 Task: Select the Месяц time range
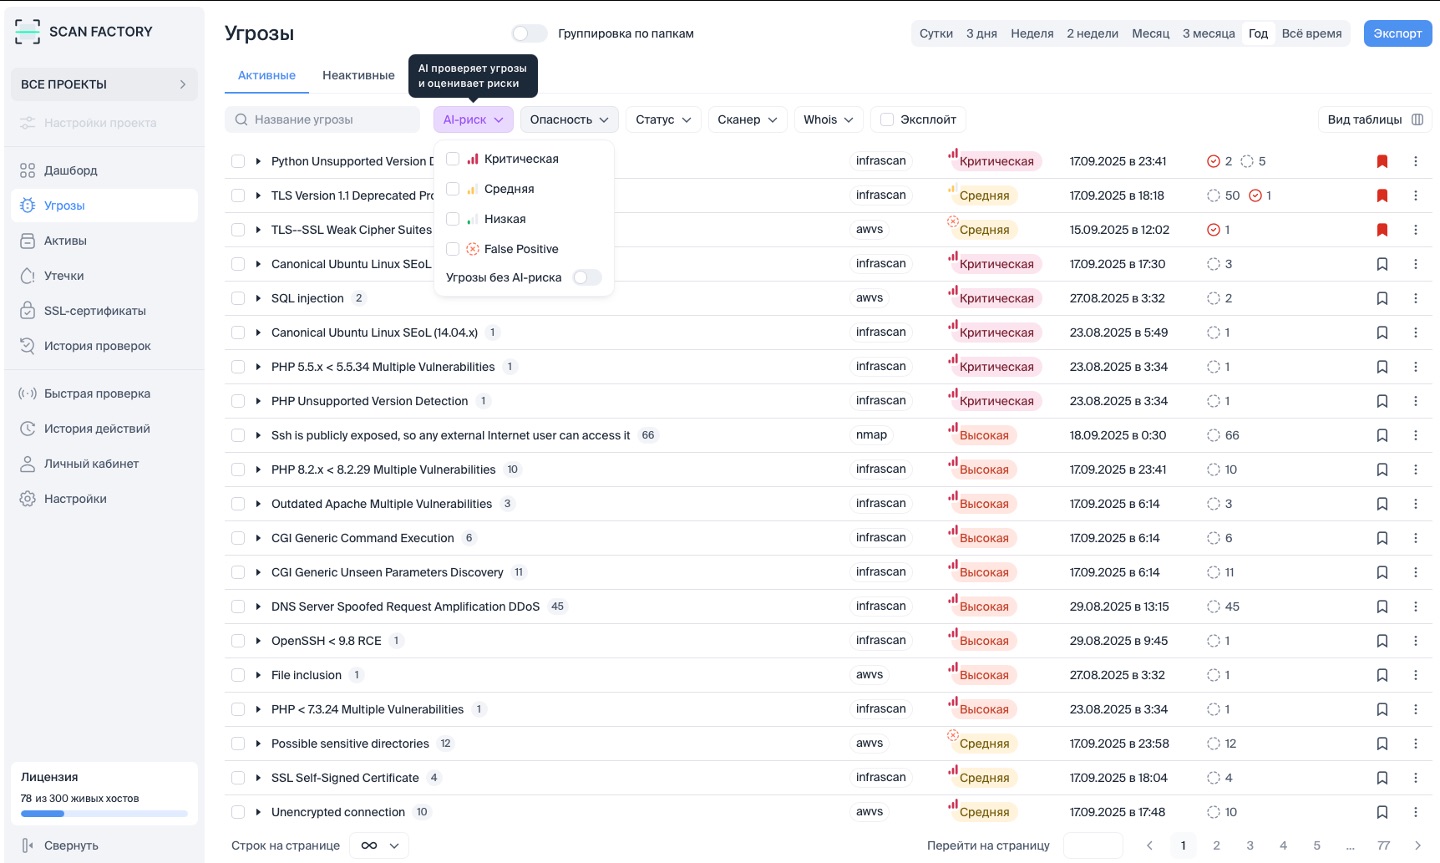tap(1150, 33)
